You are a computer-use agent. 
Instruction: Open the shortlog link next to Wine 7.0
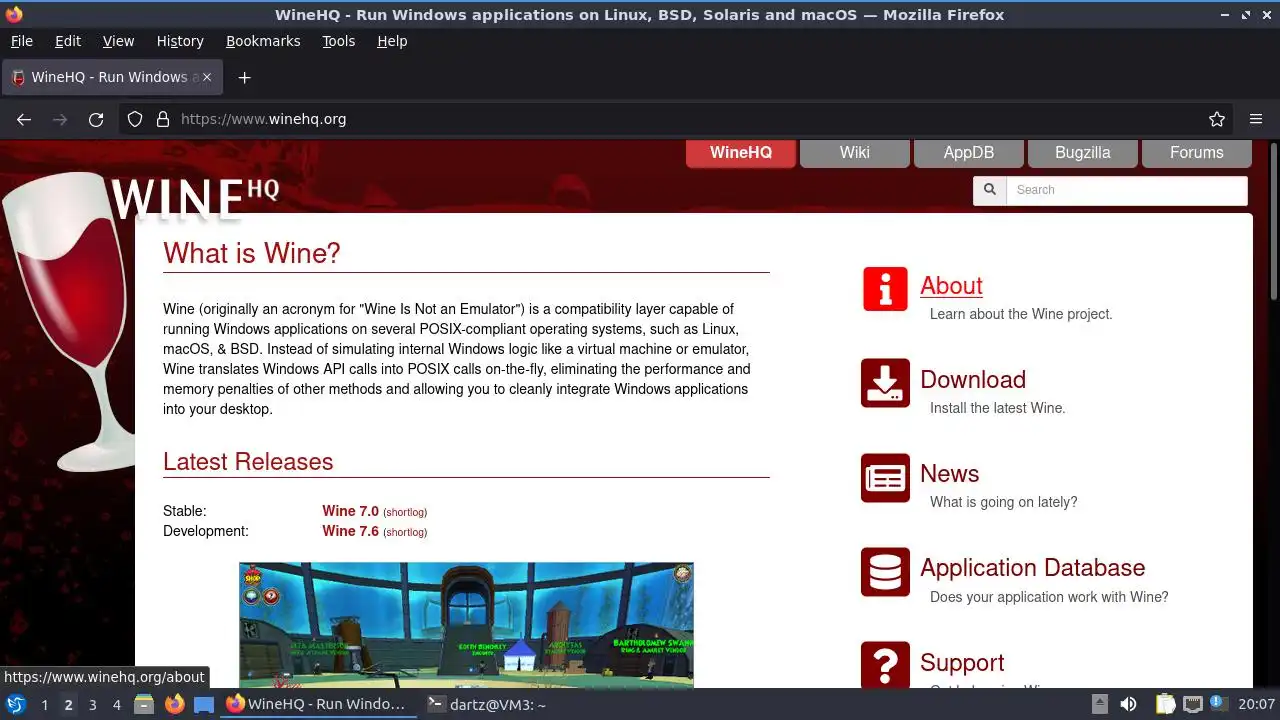pos(405,512)
